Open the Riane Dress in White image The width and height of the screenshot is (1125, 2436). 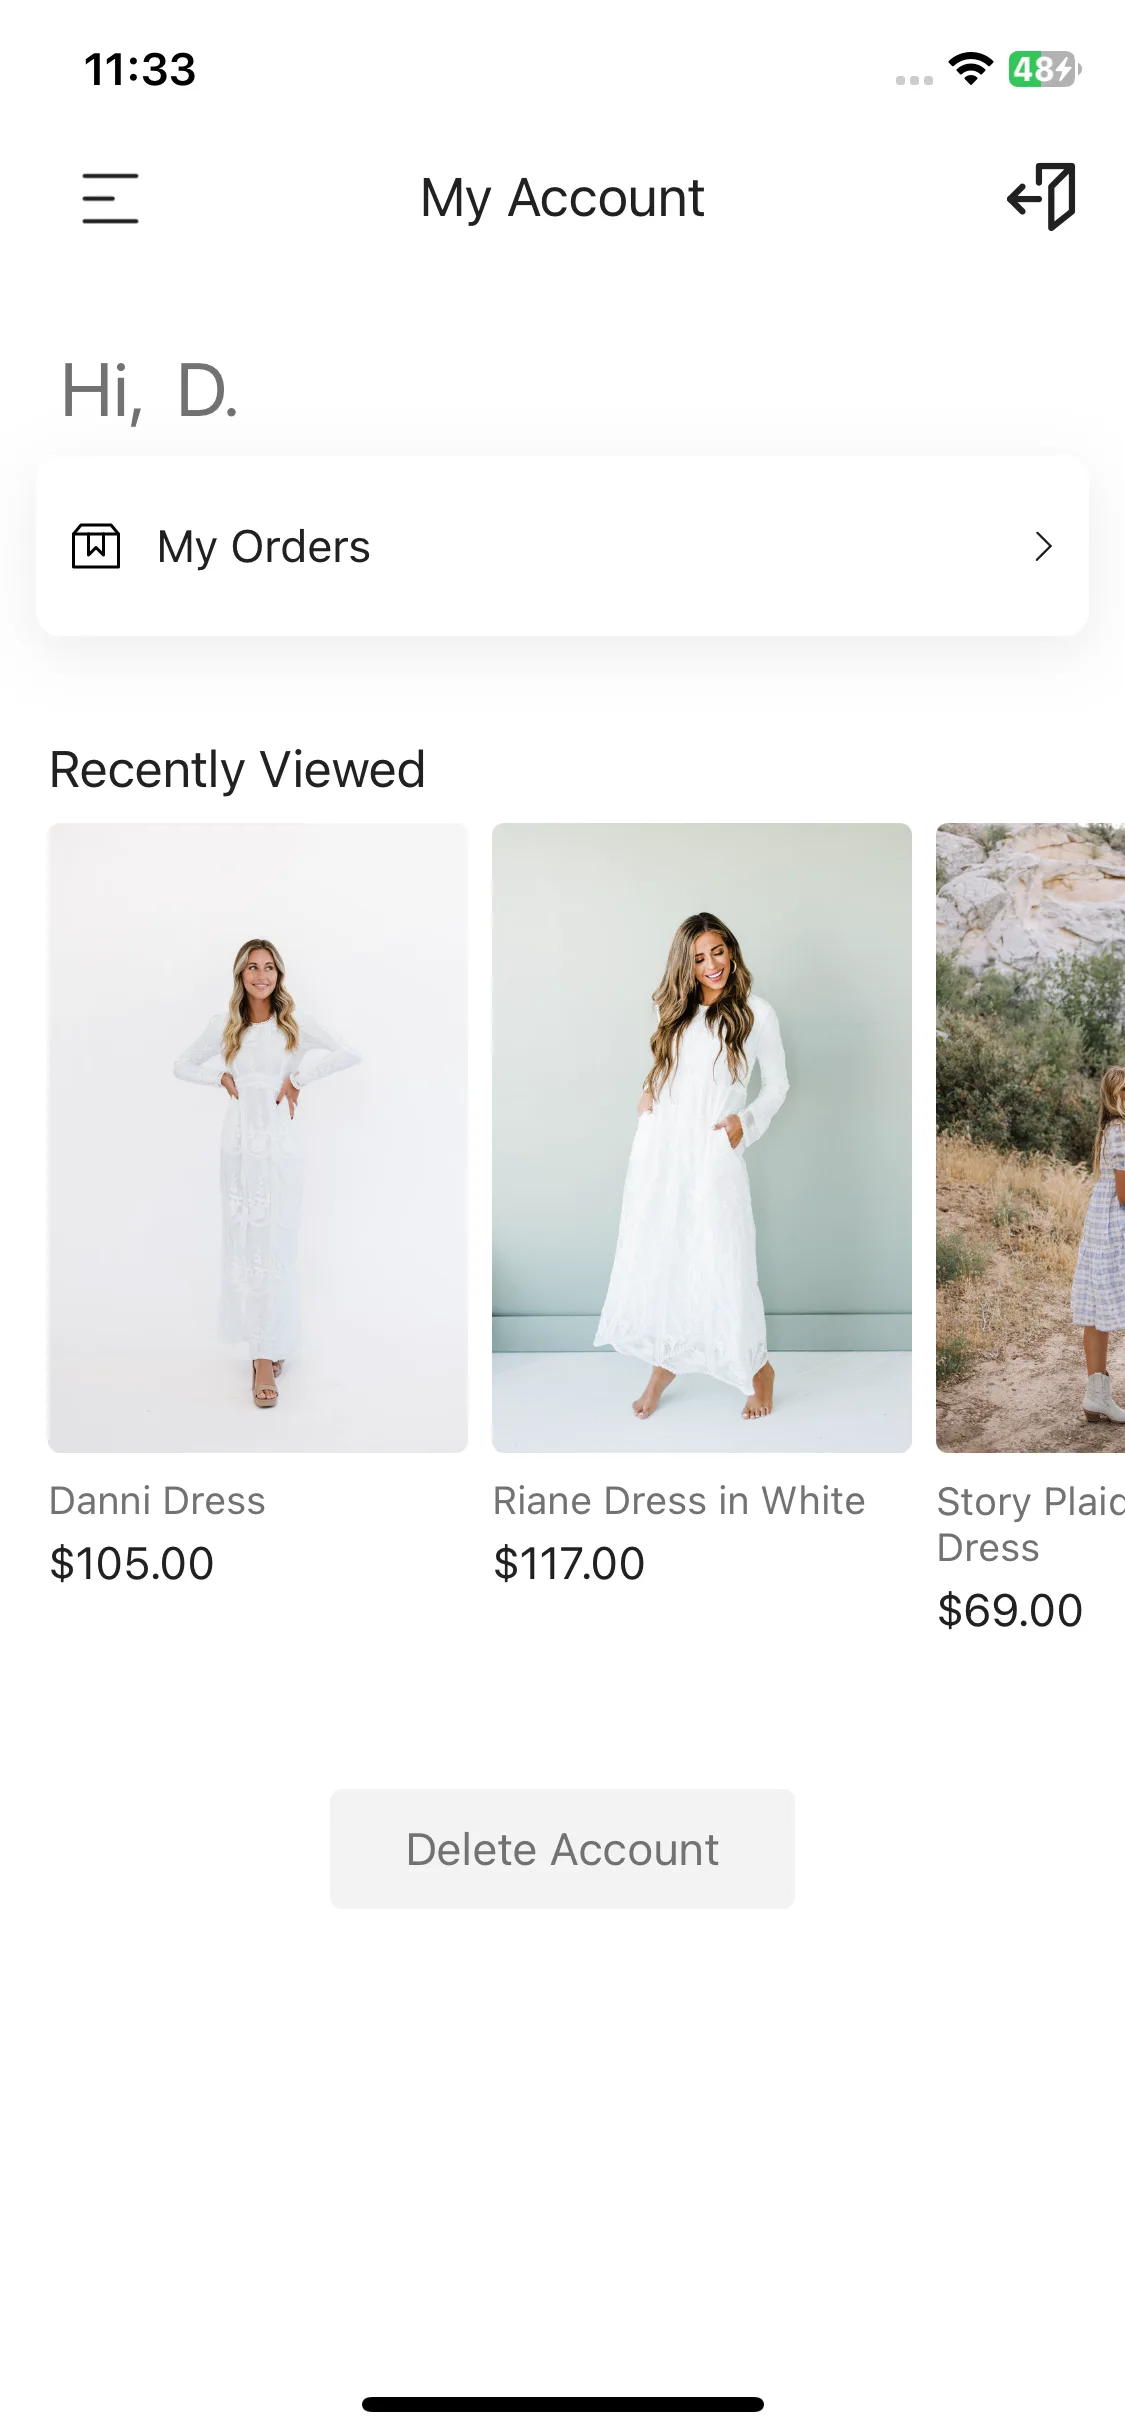[x=702, y=1137]
